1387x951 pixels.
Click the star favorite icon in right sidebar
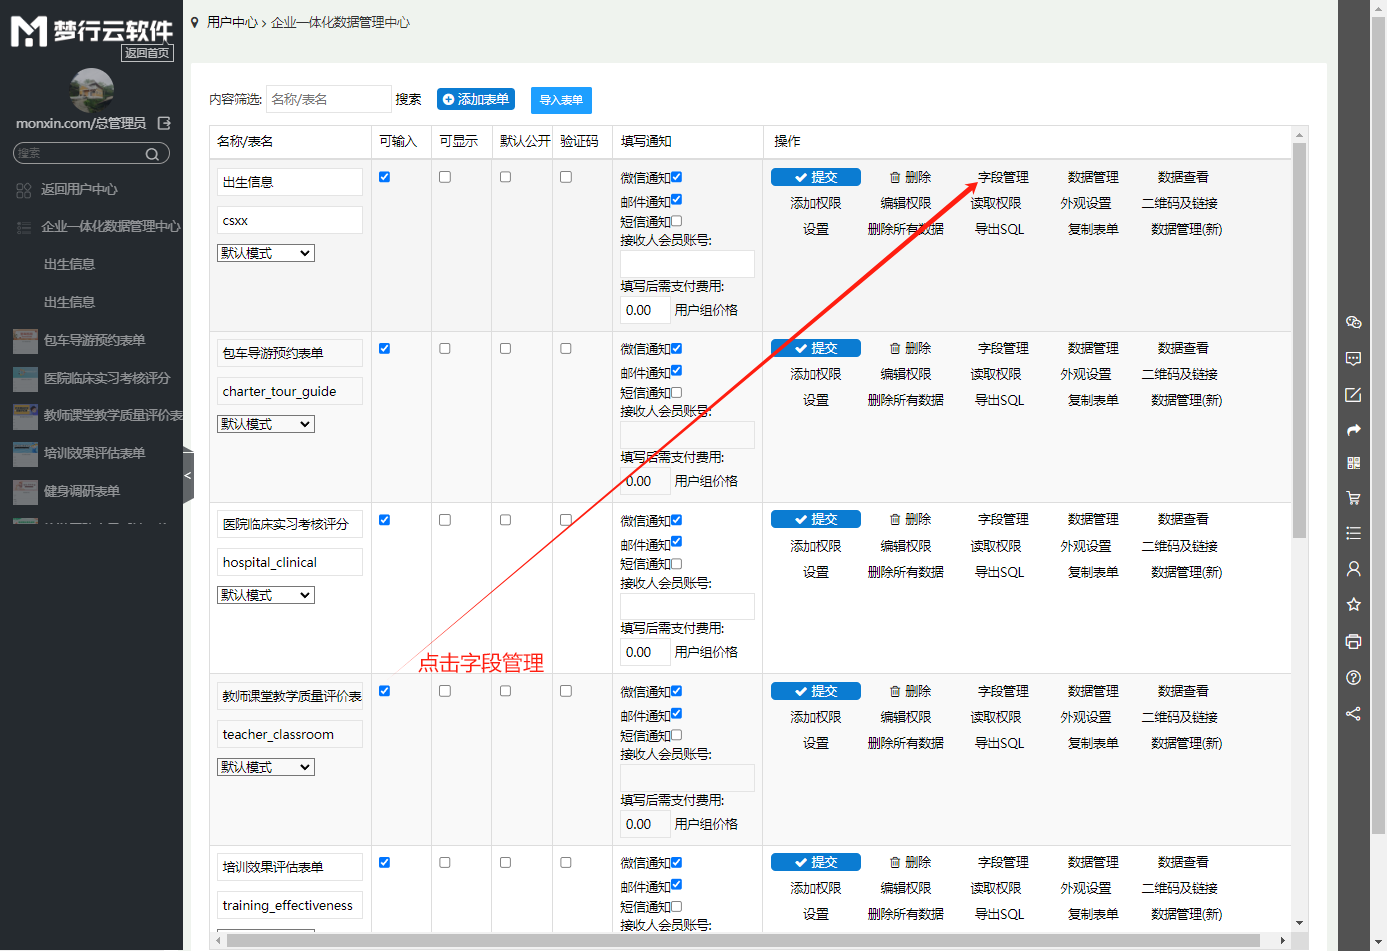pyautogui.click(x=1353, y=604)
